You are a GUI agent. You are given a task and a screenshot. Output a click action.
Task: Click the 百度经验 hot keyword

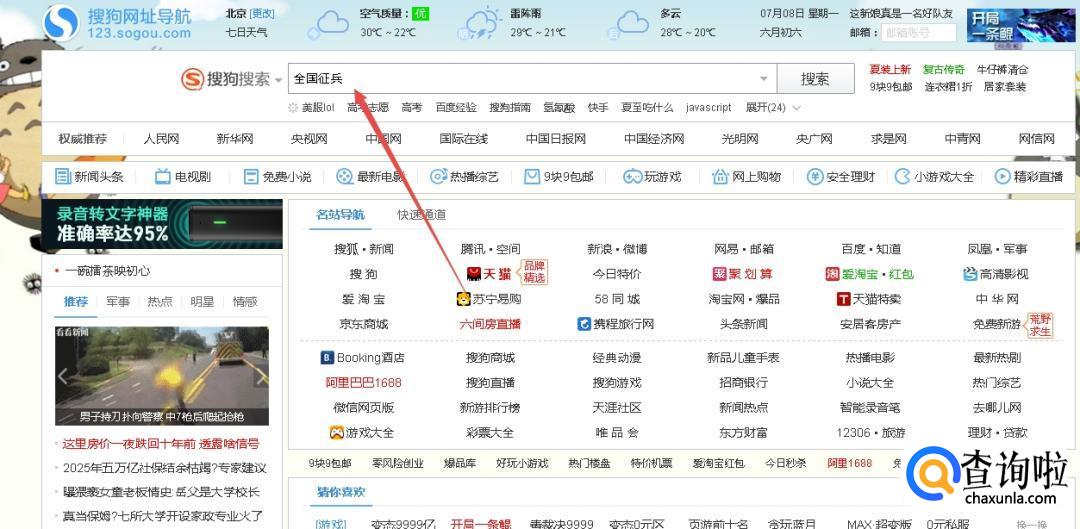(x=456, y=108)
